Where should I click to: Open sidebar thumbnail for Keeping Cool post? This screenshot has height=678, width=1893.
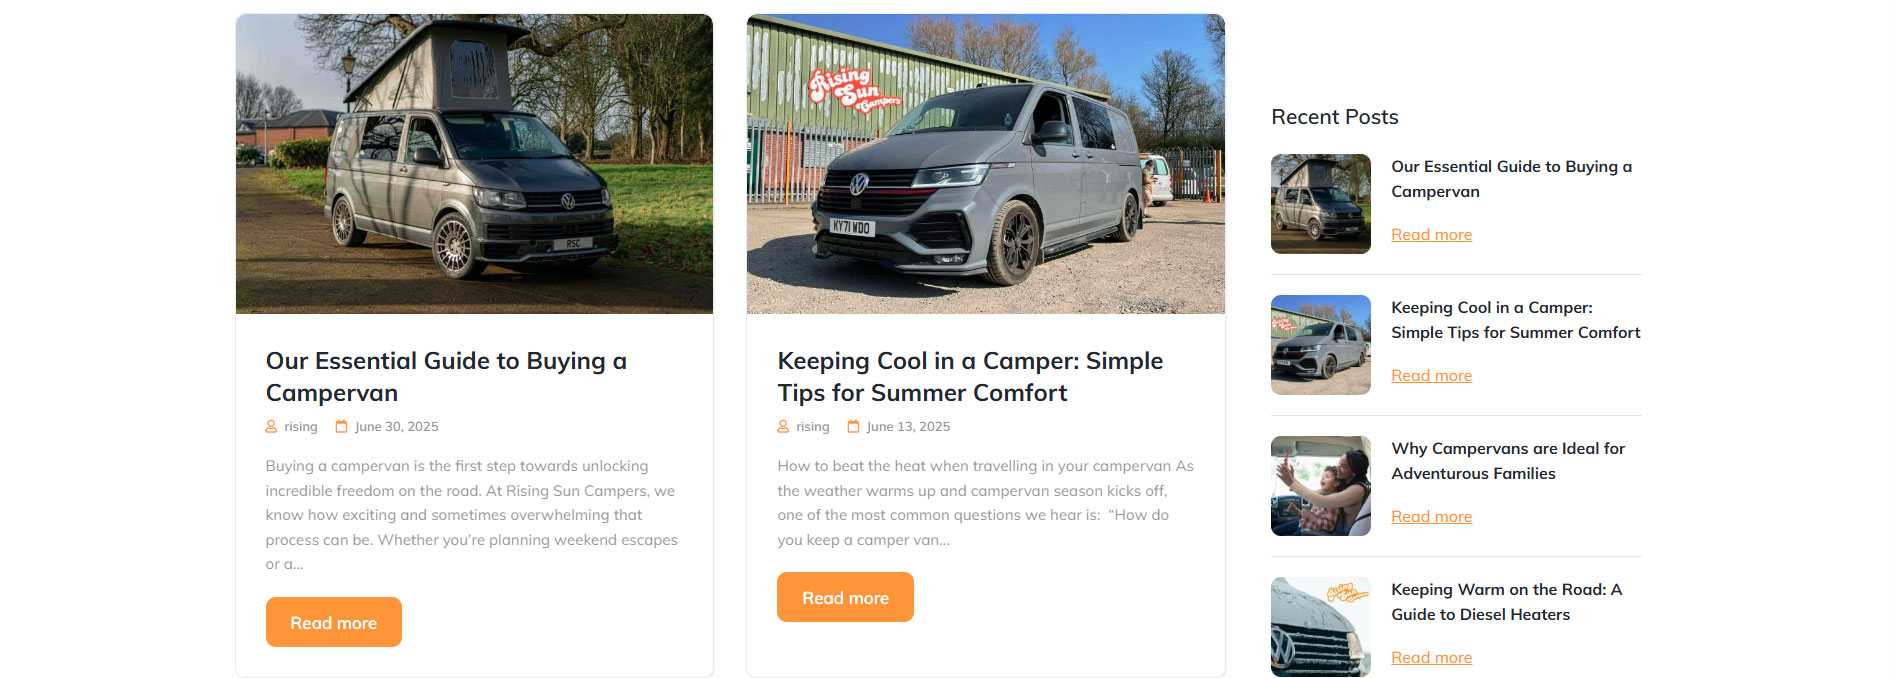point(1320,345)
